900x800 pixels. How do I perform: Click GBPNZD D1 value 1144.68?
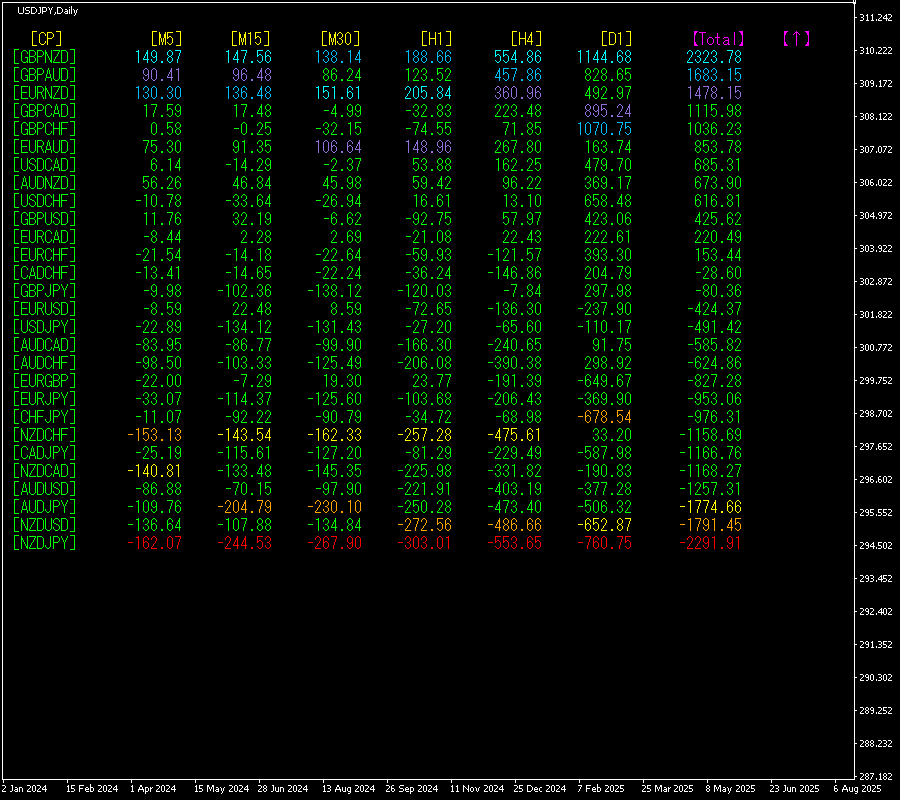tap(604, 57)
